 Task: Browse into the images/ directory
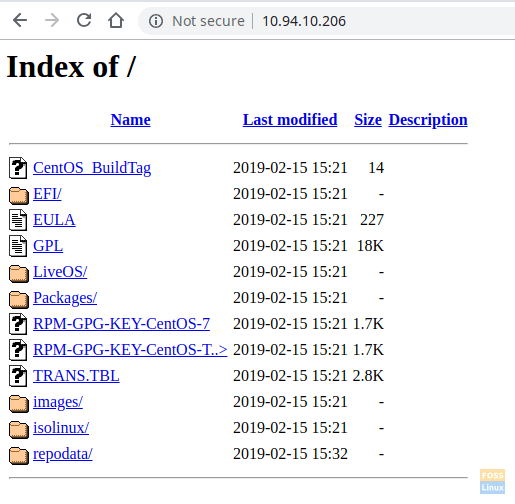58,402
